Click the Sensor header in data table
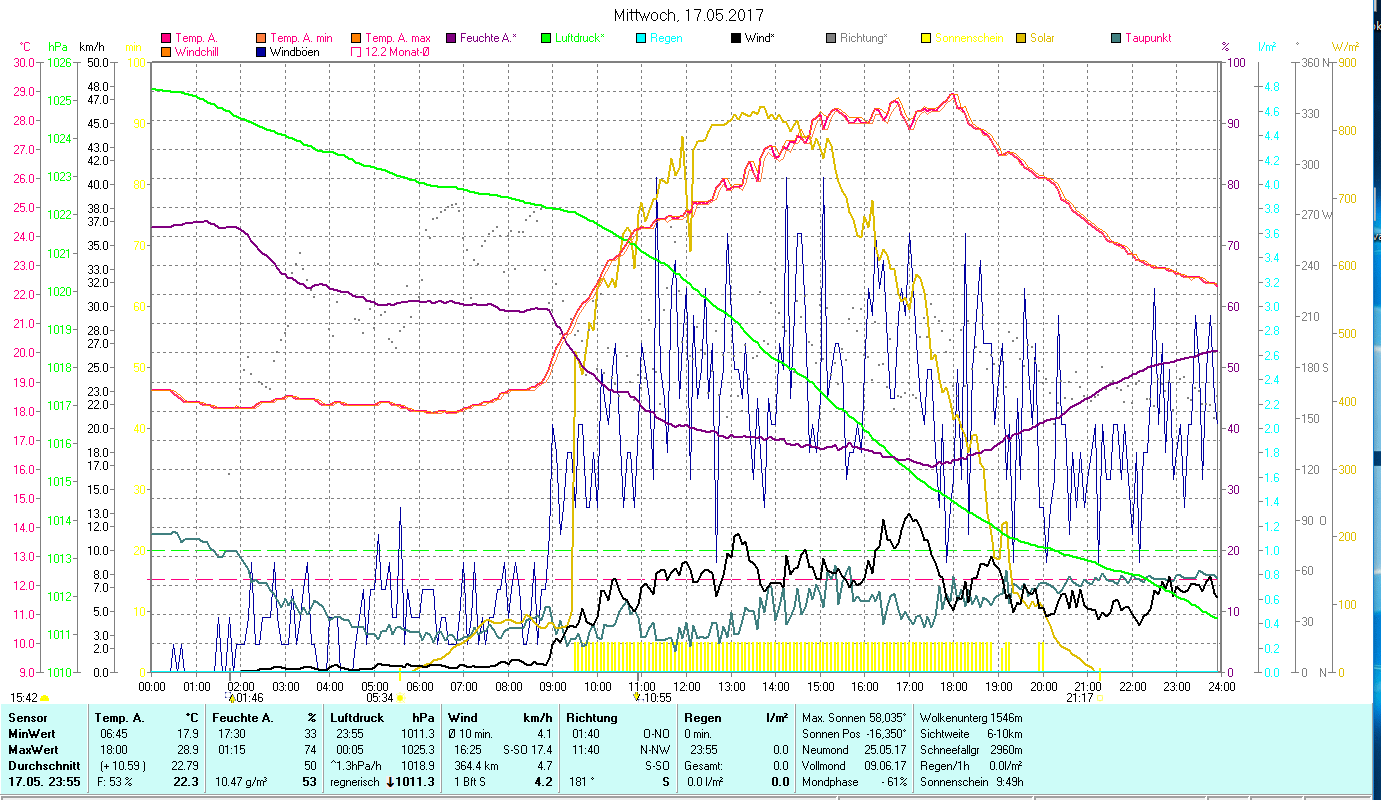This screenshot has width=1381, height=800. [27, 718]
